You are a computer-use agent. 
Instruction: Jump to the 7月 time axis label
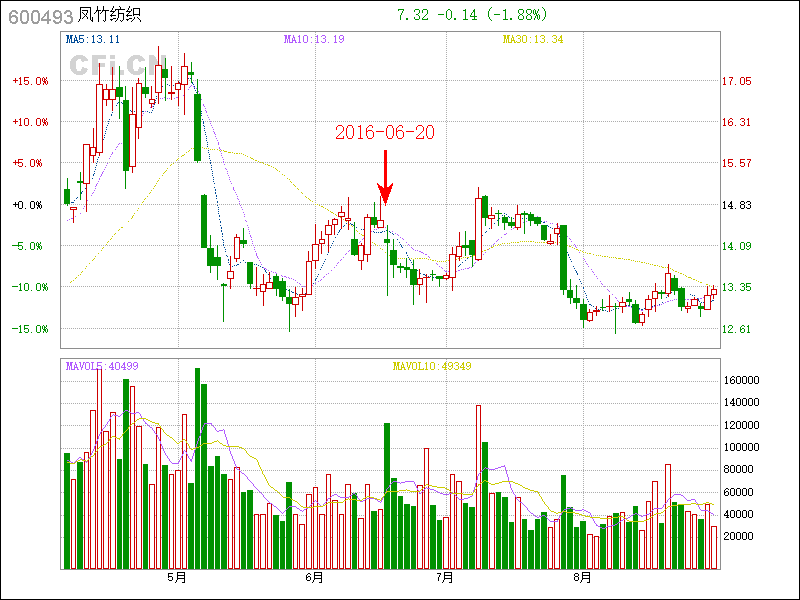445,578
